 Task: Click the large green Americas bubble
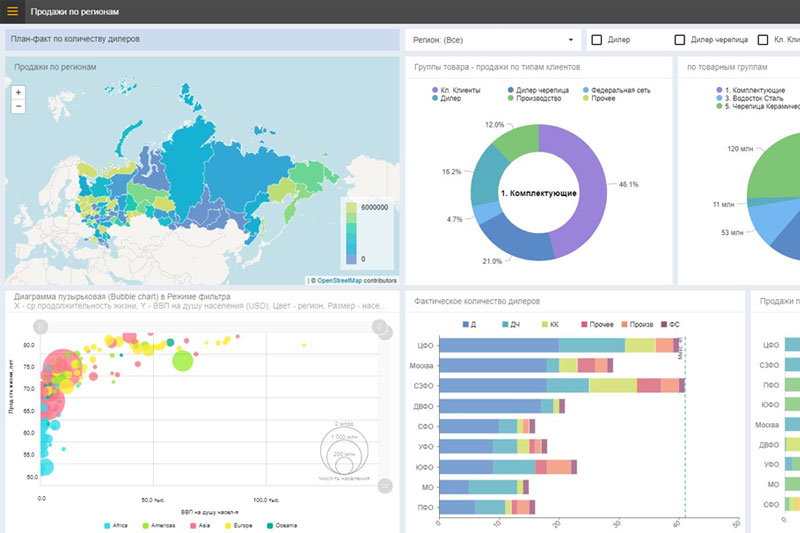click(183, 361)
